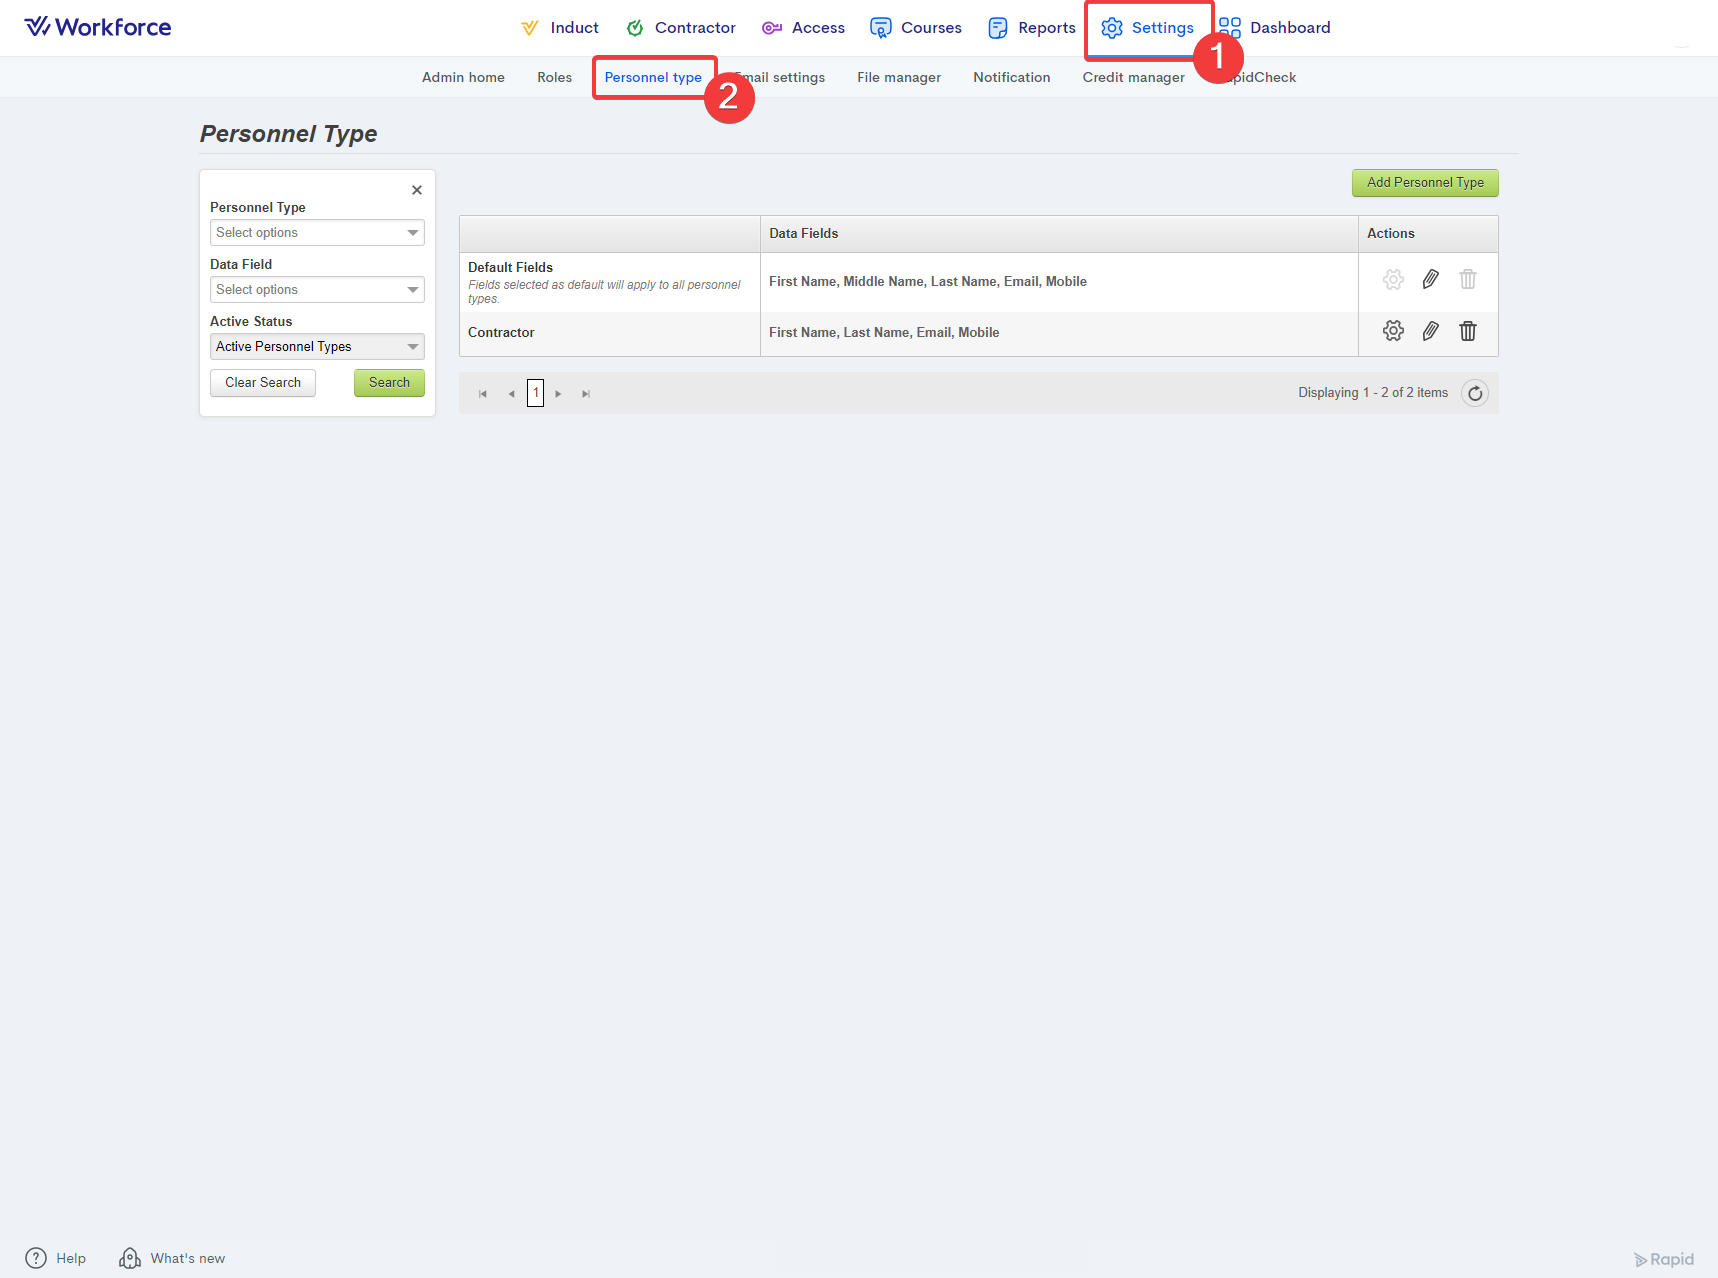Close the search filter panel
Viewport: 1718px width, 1278px height.
coord(417,190)
